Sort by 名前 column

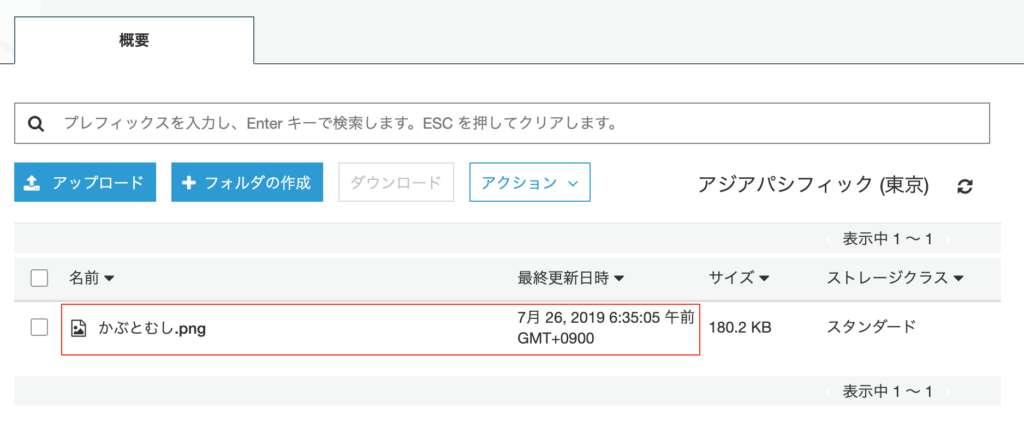91,278
